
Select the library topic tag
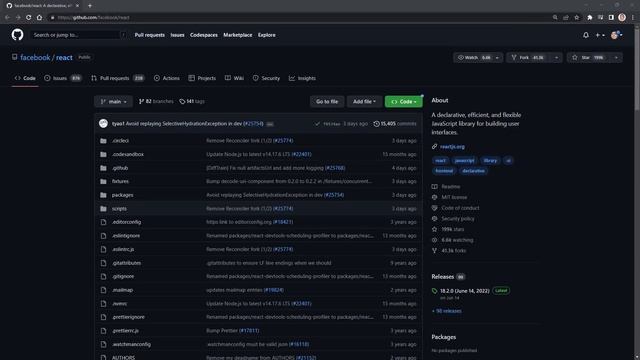coord(490,160)
